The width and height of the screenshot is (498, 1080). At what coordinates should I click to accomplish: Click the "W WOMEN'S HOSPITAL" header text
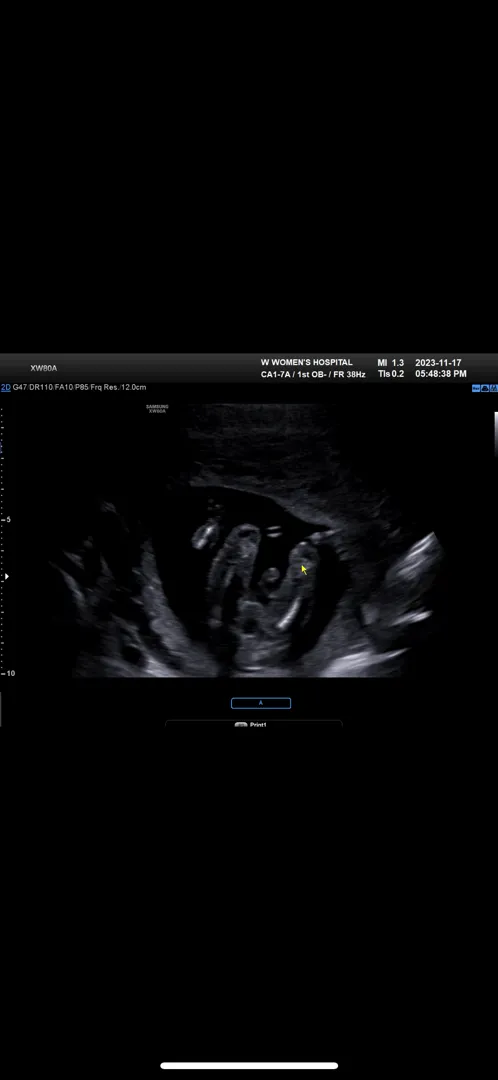point(307,362)
